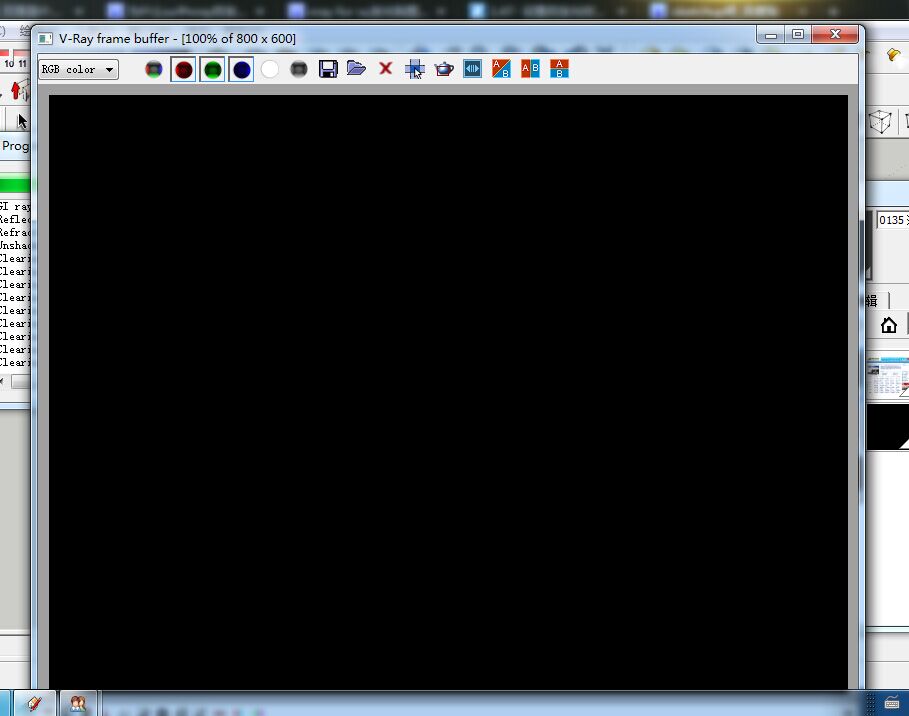Screen dimensions: 909x716
Task: Open the taskbar people messenger icon
Action: pyautogui.click(x=78, y=703)
